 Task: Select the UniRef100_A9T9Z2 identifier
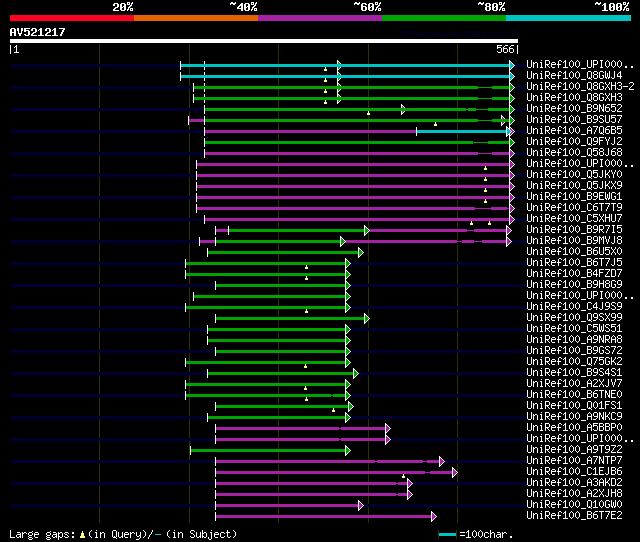574,450
